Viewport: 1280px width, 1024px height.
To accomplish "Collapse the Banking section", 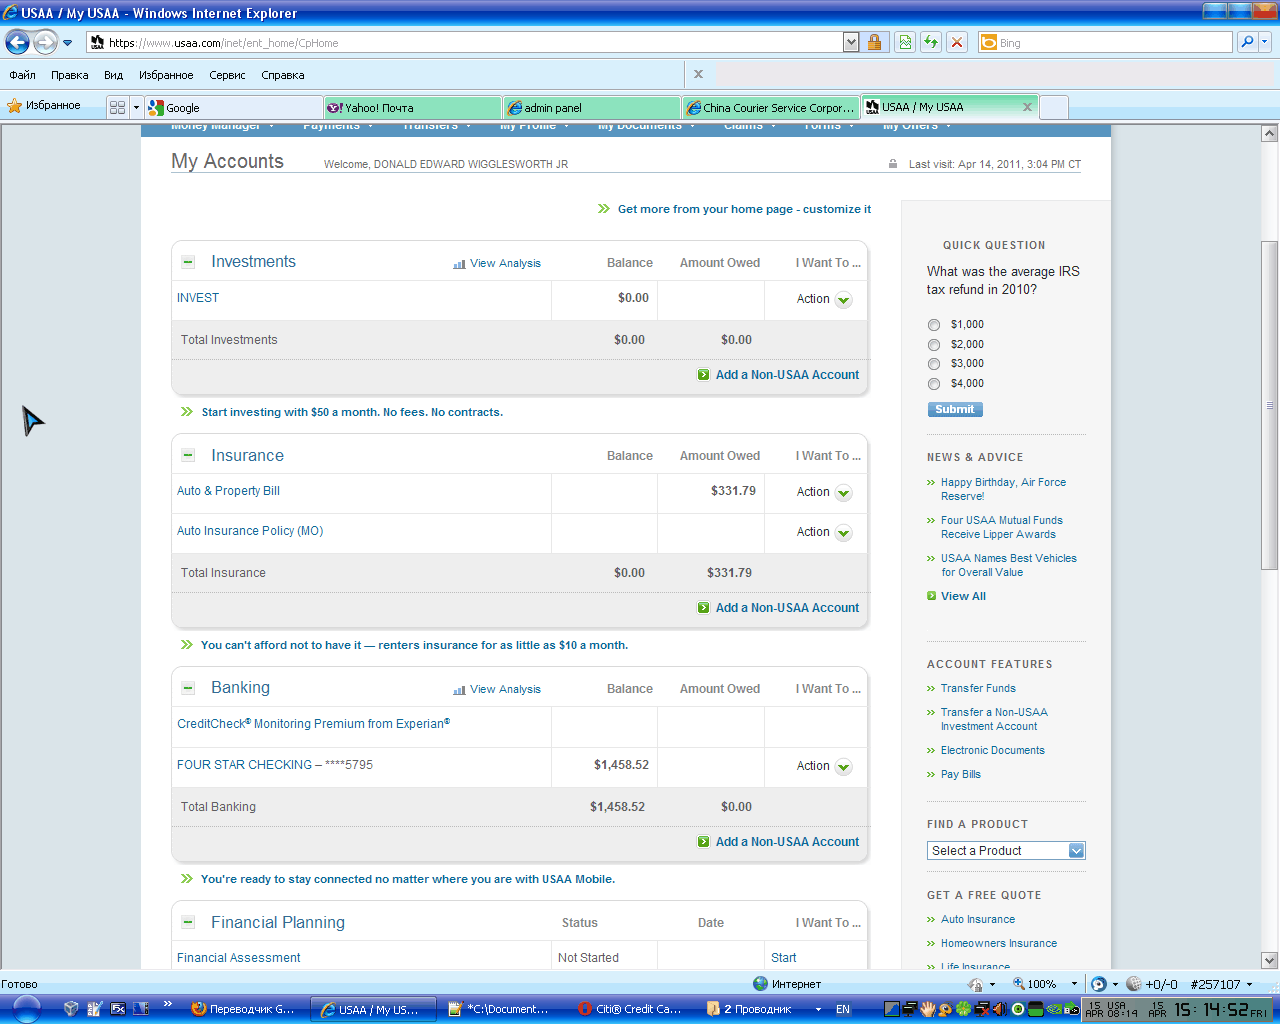I will (188, 688).
